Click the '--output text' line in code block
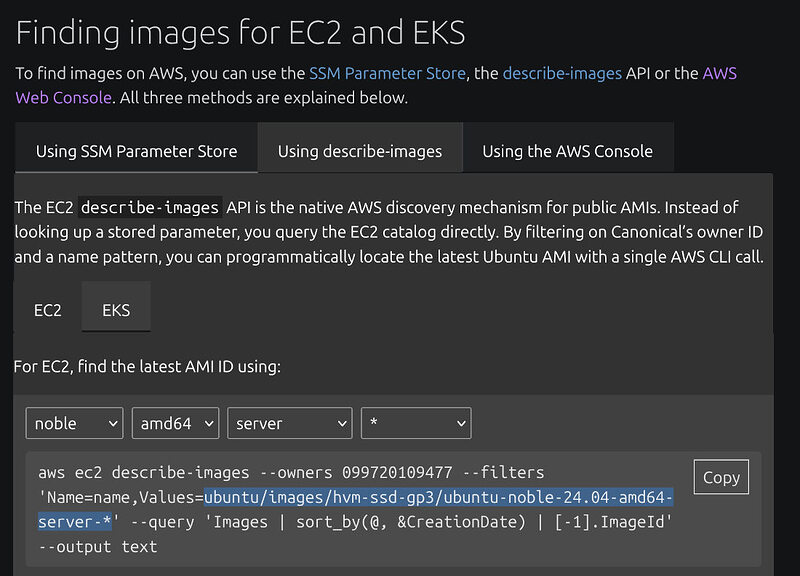Screen dimensions: 800x576 pos(97,547)
